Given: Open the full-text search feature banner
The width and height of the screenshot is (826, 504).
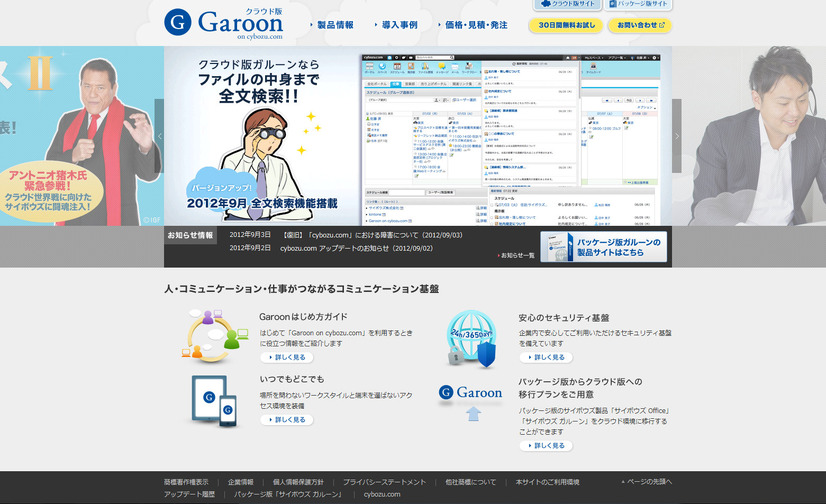Looking at the screenshot, I should pos(418,136).
